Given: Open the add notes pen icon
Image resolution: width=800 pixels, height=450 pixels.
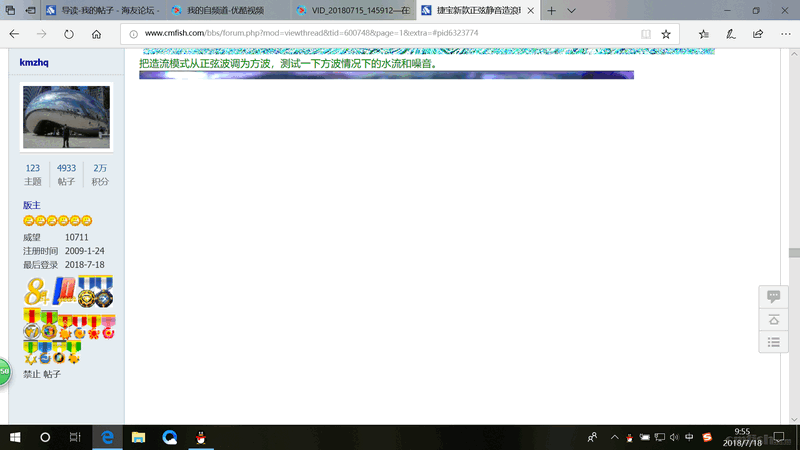Looking at the screenshot, I should 731,34.
